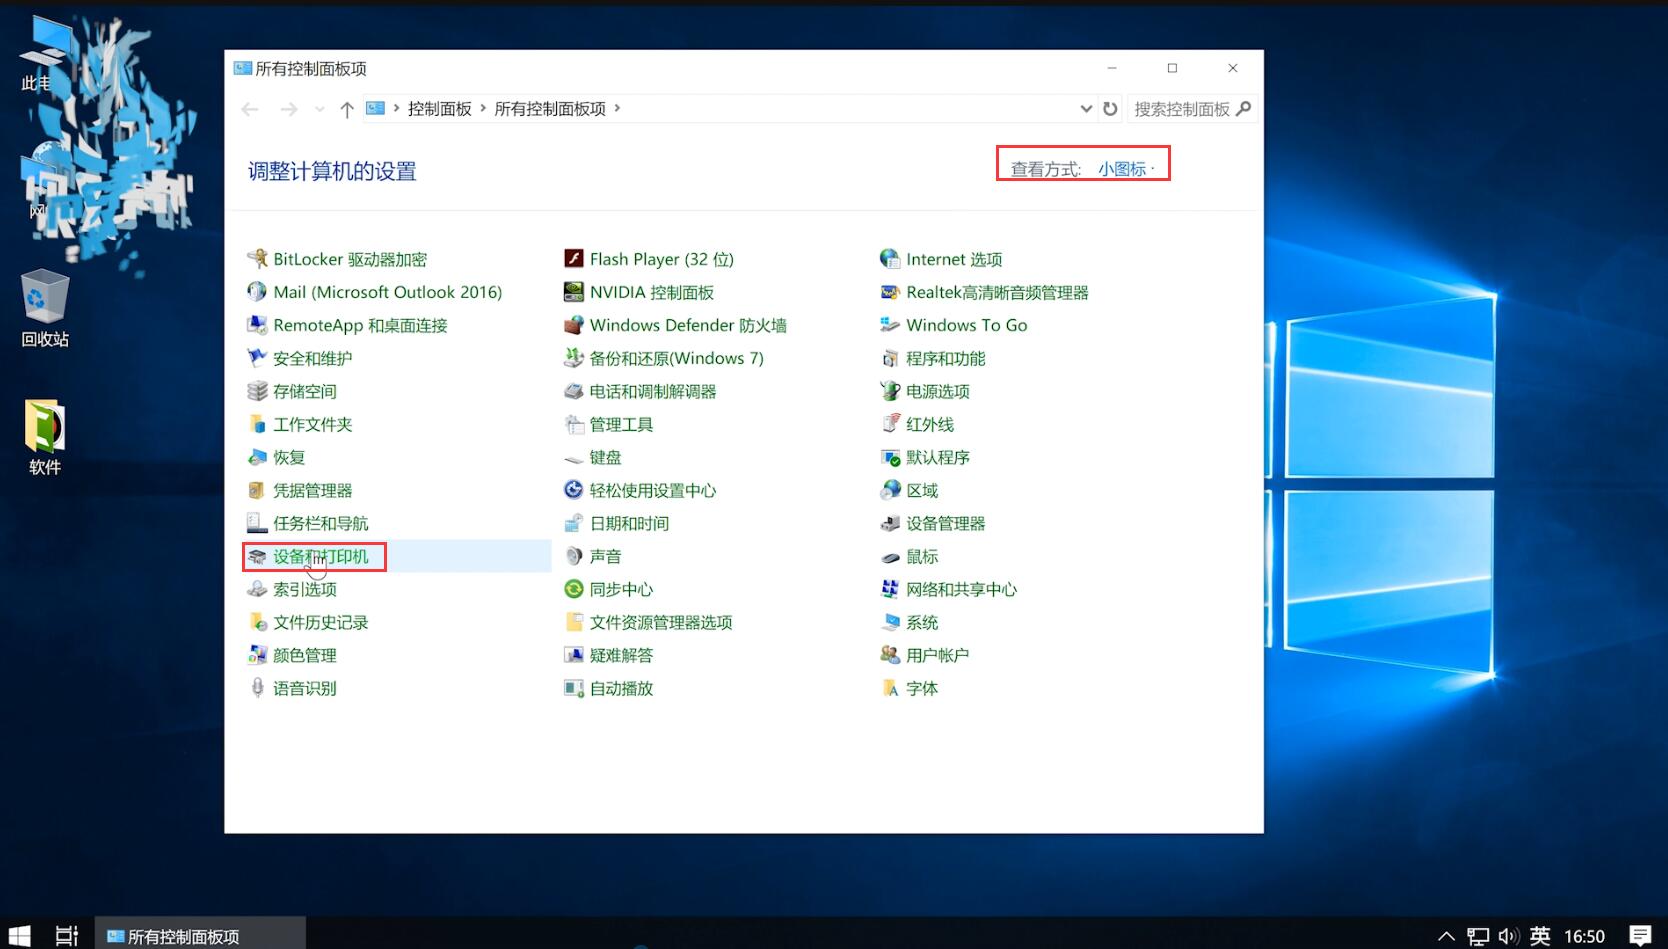Click the 字体 fonts icon
The width and height of the screenshot is (1668, 949).
point(890,688)
